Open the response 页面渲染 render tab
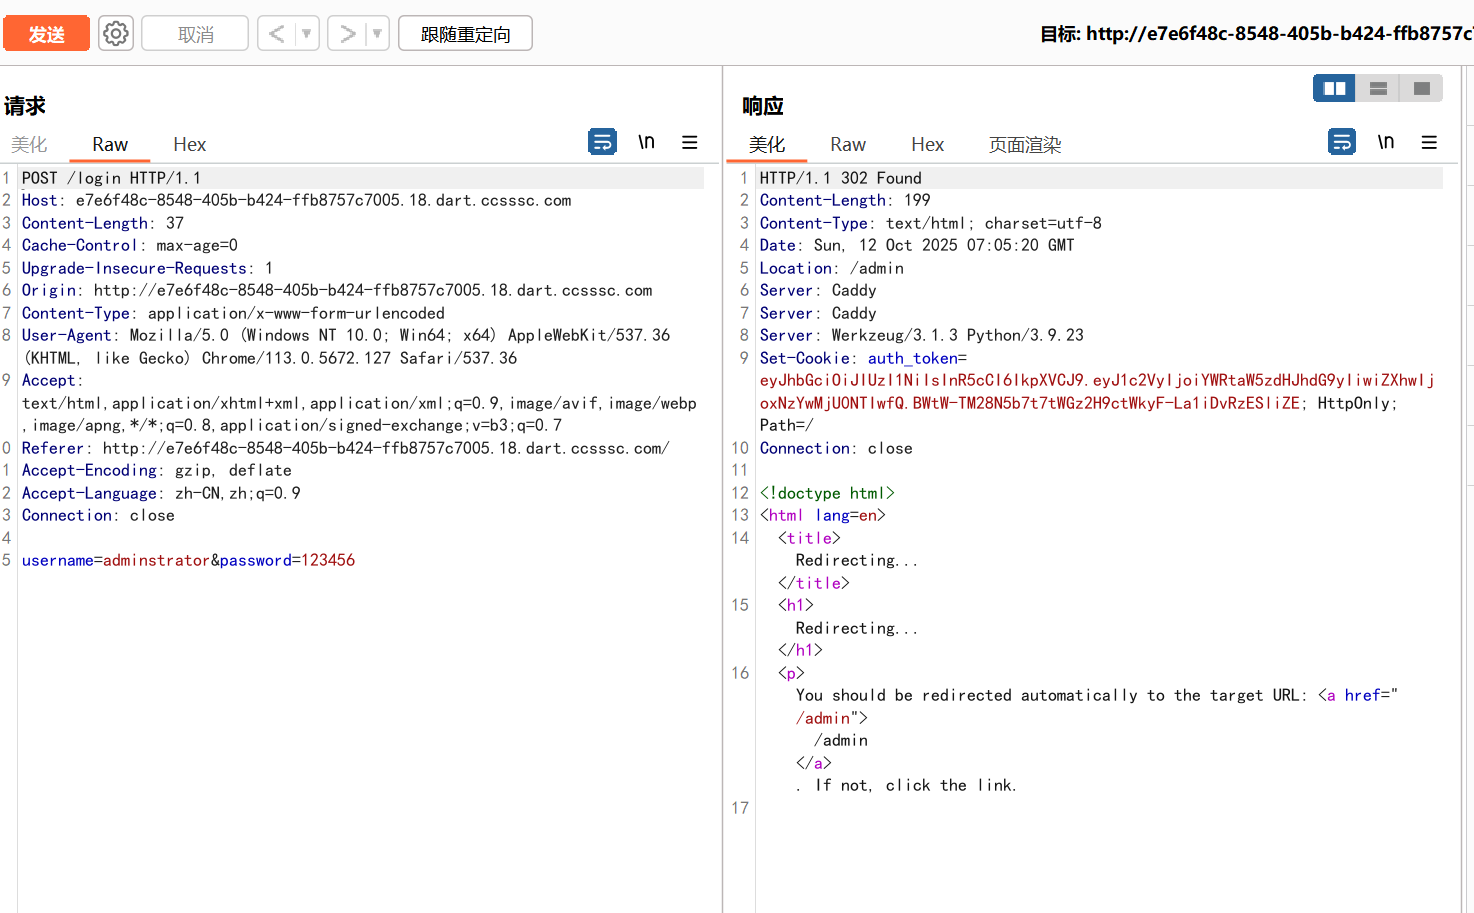The height and width of the screenshot is (913, 1474). (1024, 145)
